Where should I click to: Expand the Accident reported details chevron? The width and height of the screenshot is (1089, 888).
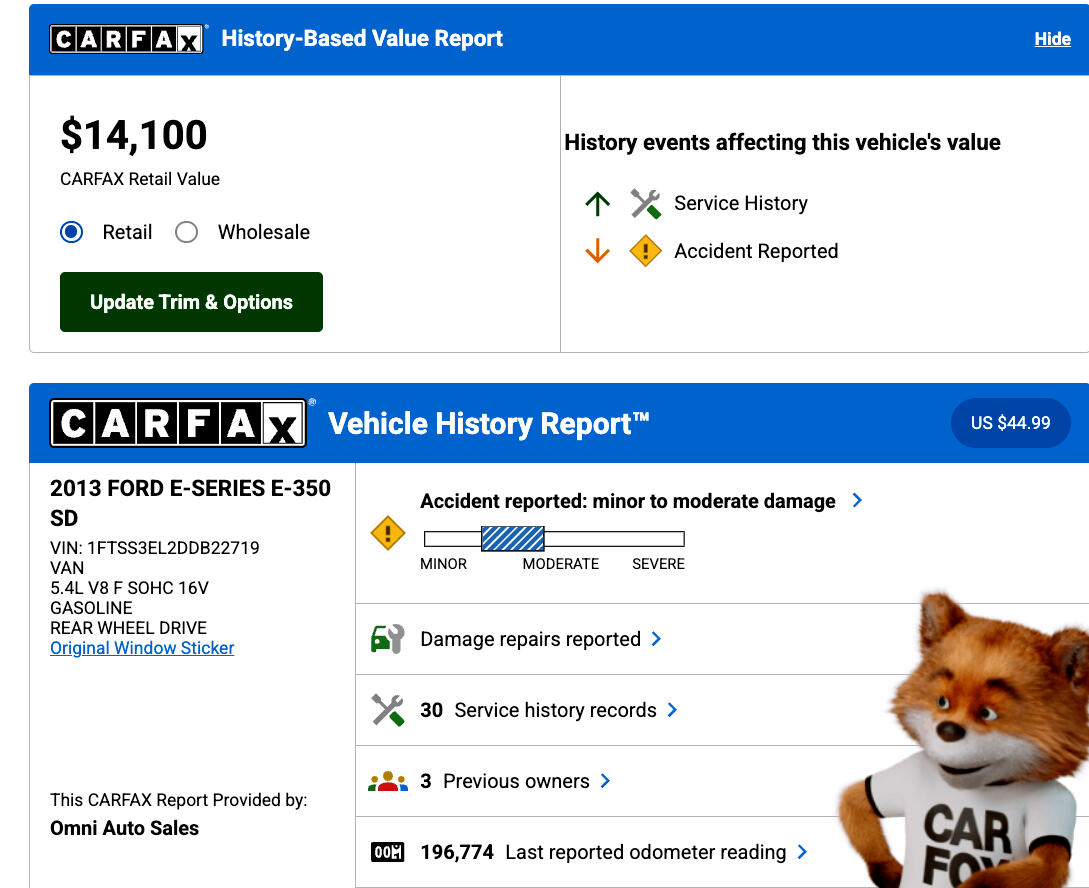click(857, 500)
